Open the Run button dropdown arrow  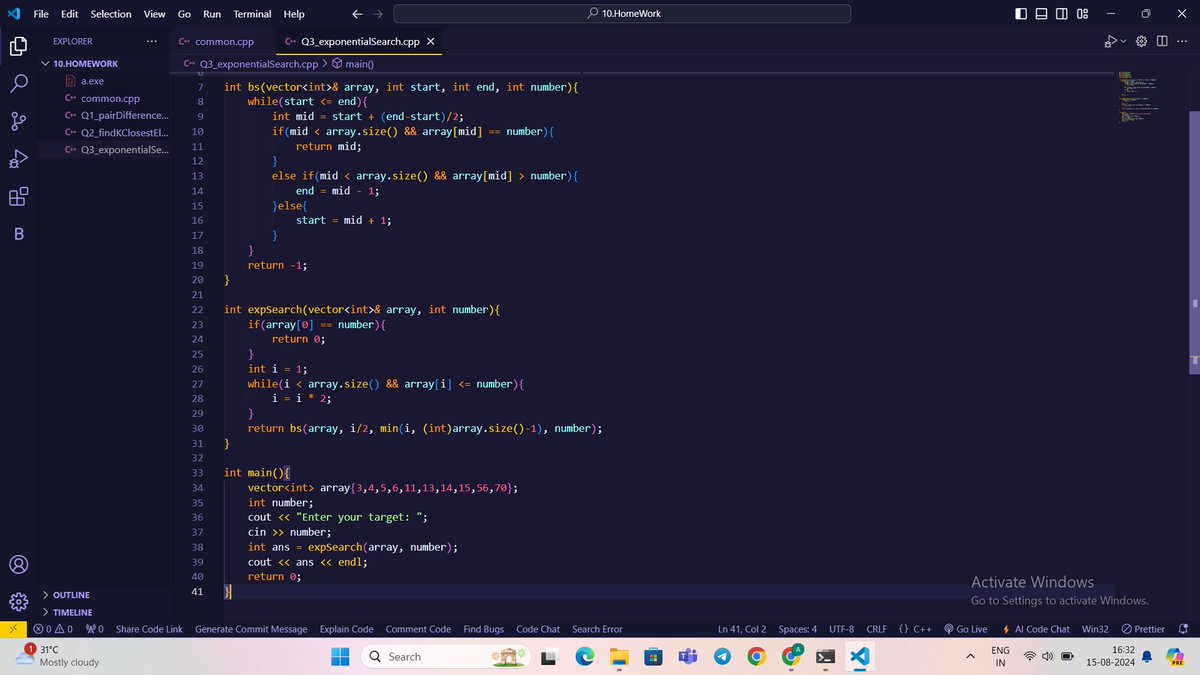pos(1123,41)
